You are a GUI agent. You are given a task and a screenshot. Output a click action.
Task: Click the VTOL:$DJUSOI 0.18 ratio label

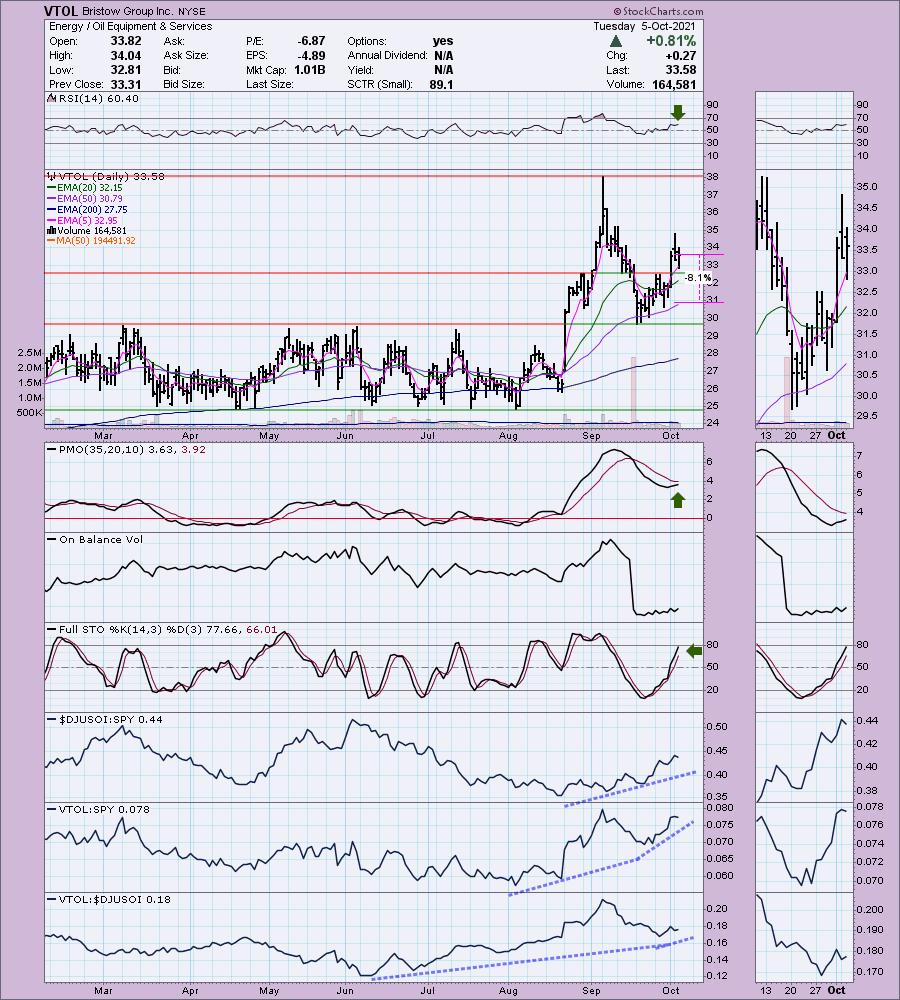[115, 899]
